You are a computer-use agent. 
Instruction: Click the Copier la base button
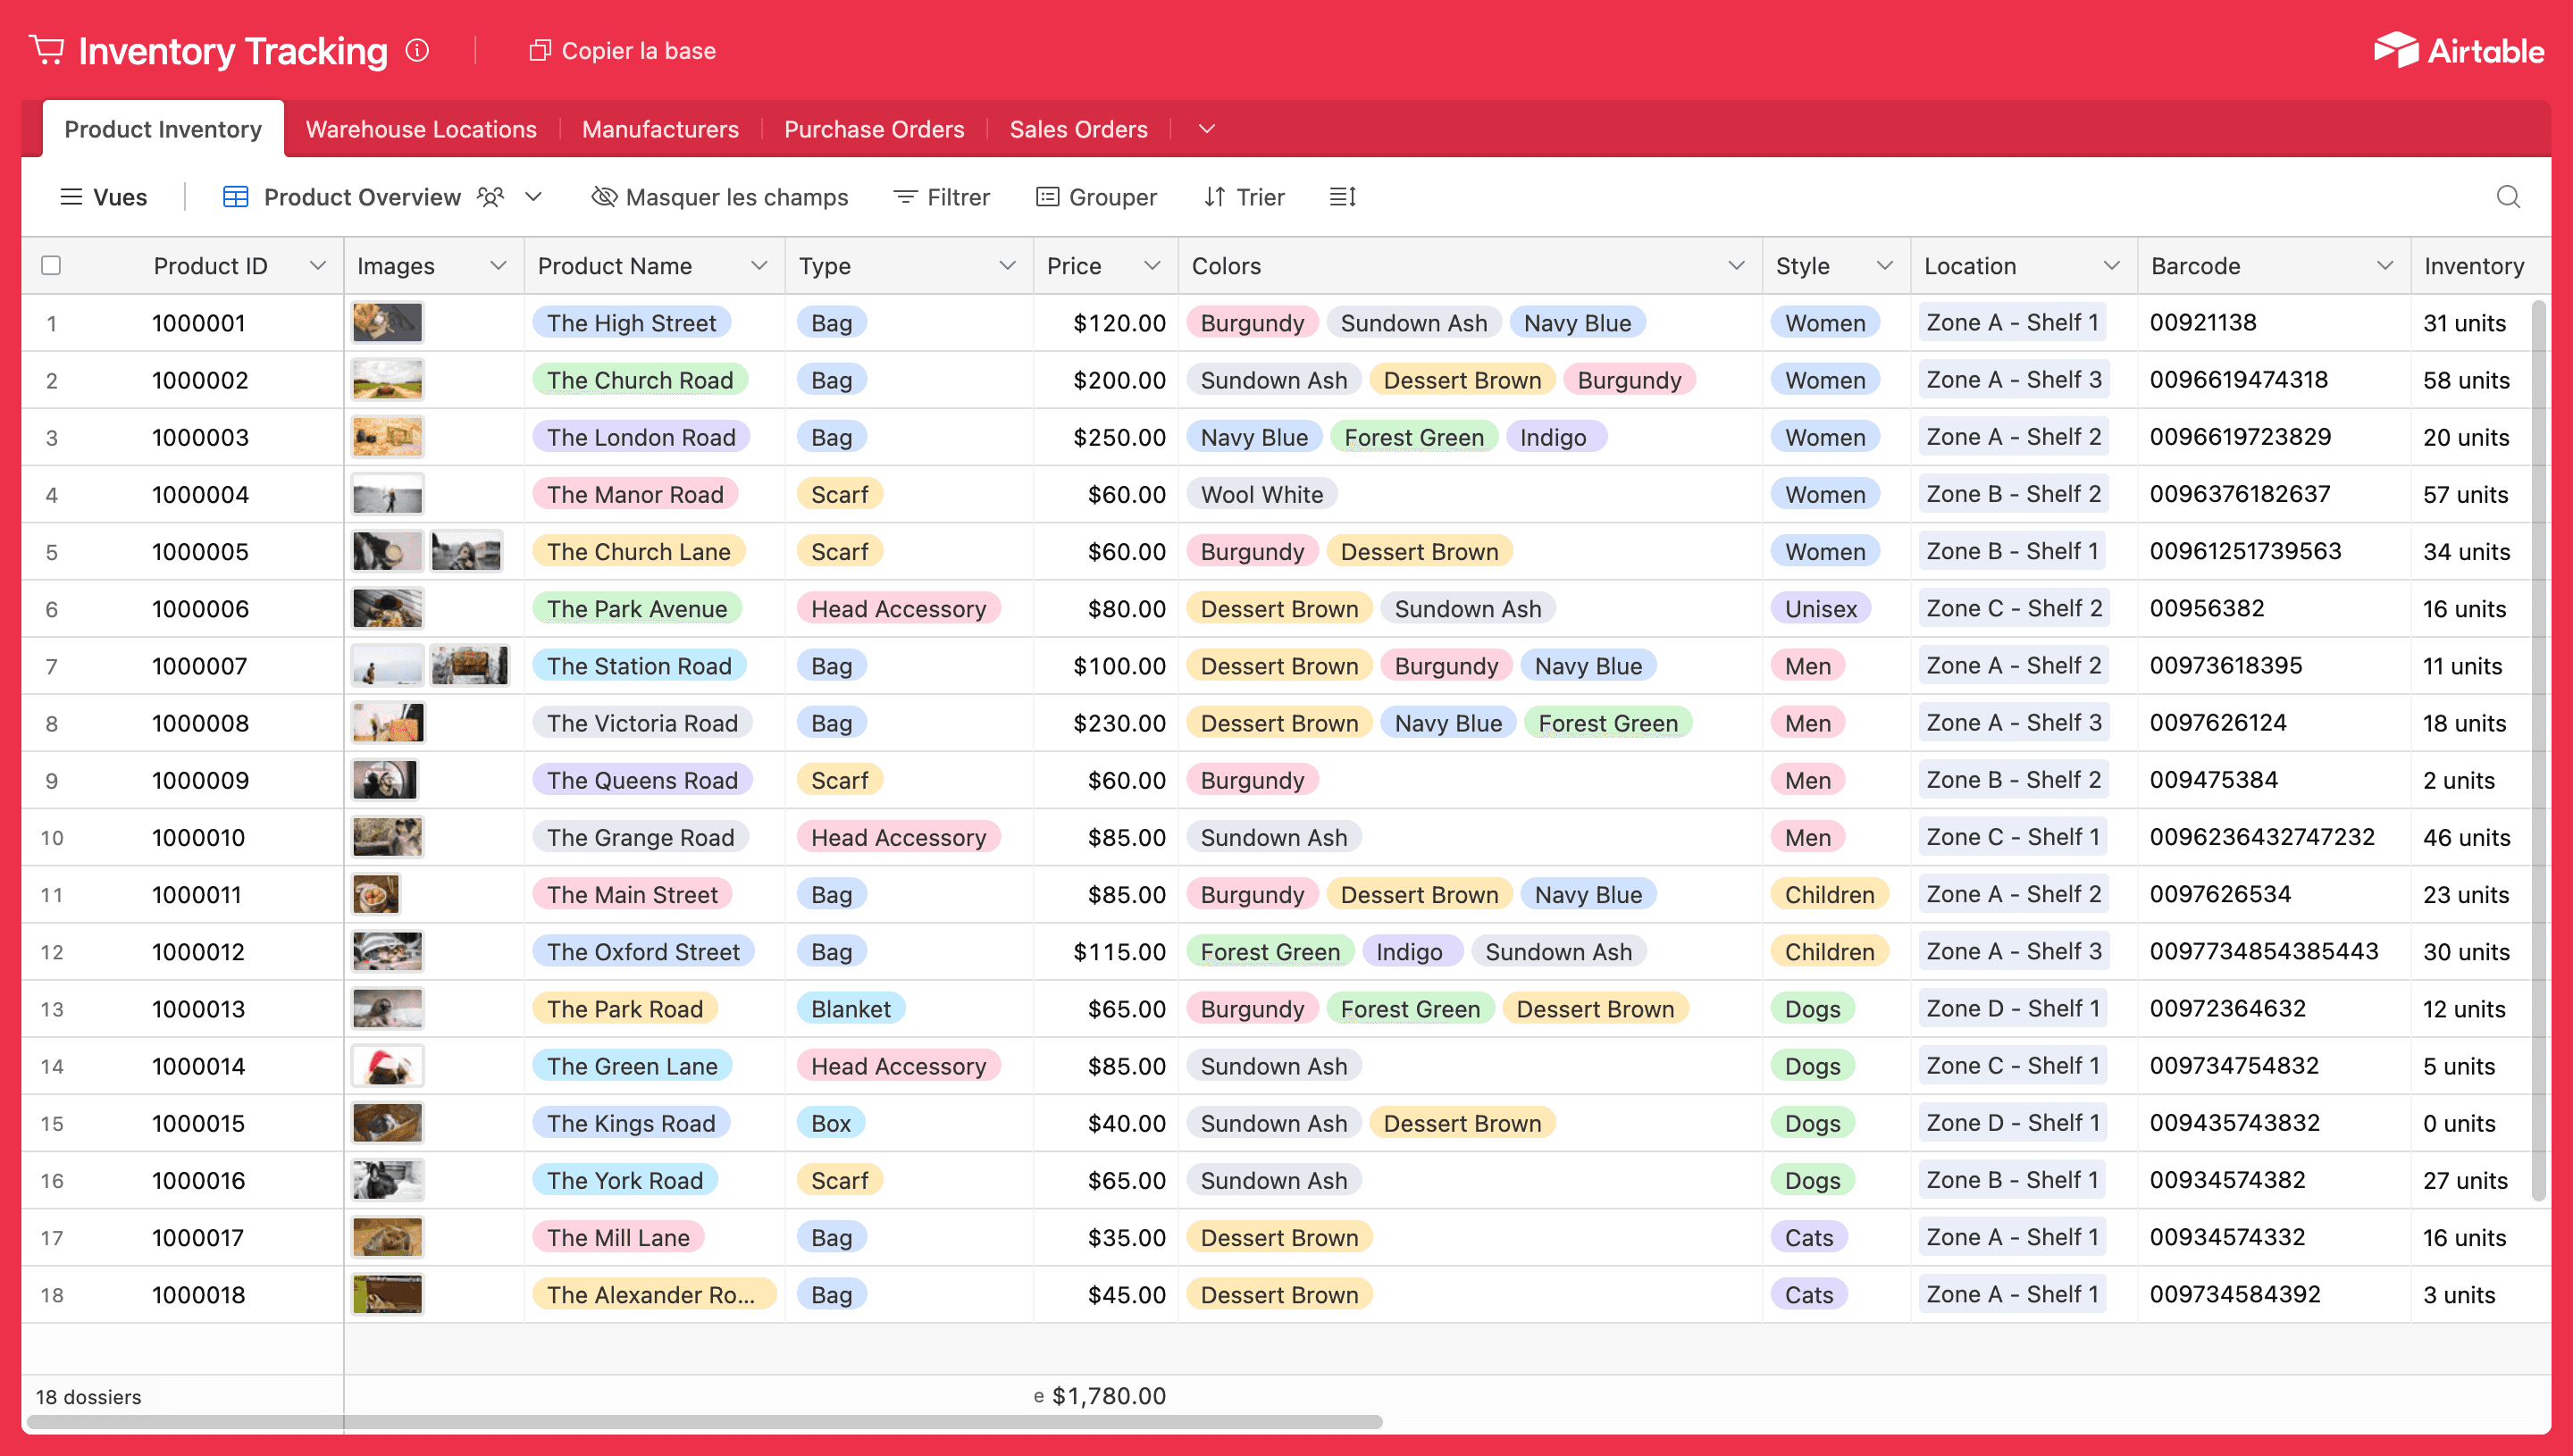pos(622,50)
